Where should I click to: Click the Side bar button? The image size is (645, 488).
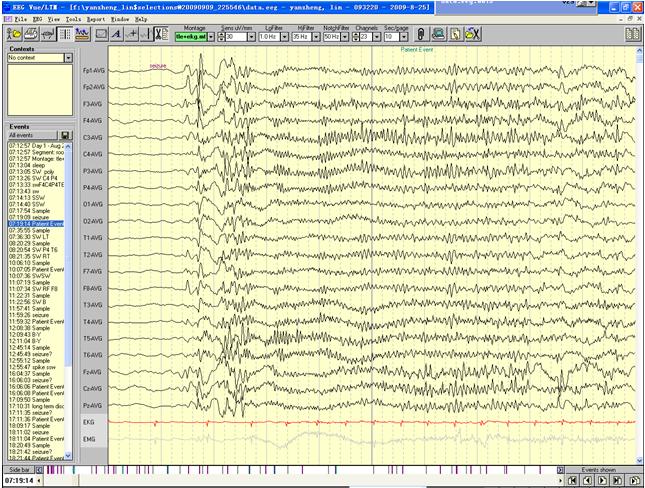click(x=19, y=470)
